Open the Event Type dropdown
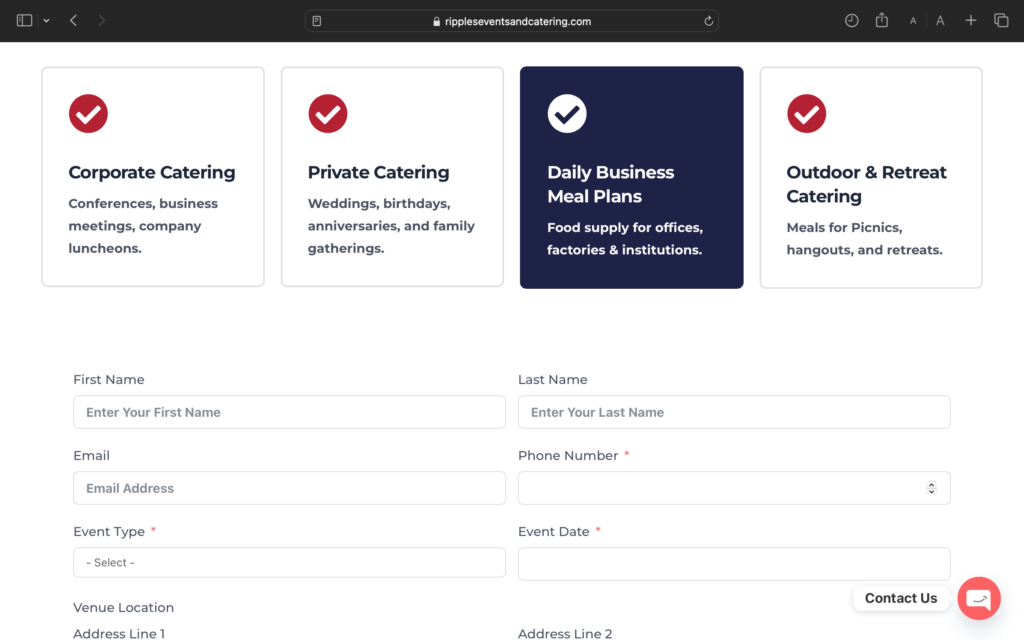 (289, 562)
